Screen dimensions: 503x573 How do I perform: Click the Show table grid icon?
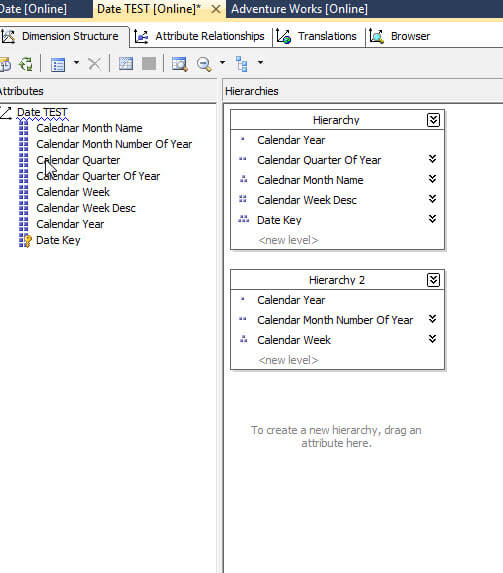tap(126, 64)
